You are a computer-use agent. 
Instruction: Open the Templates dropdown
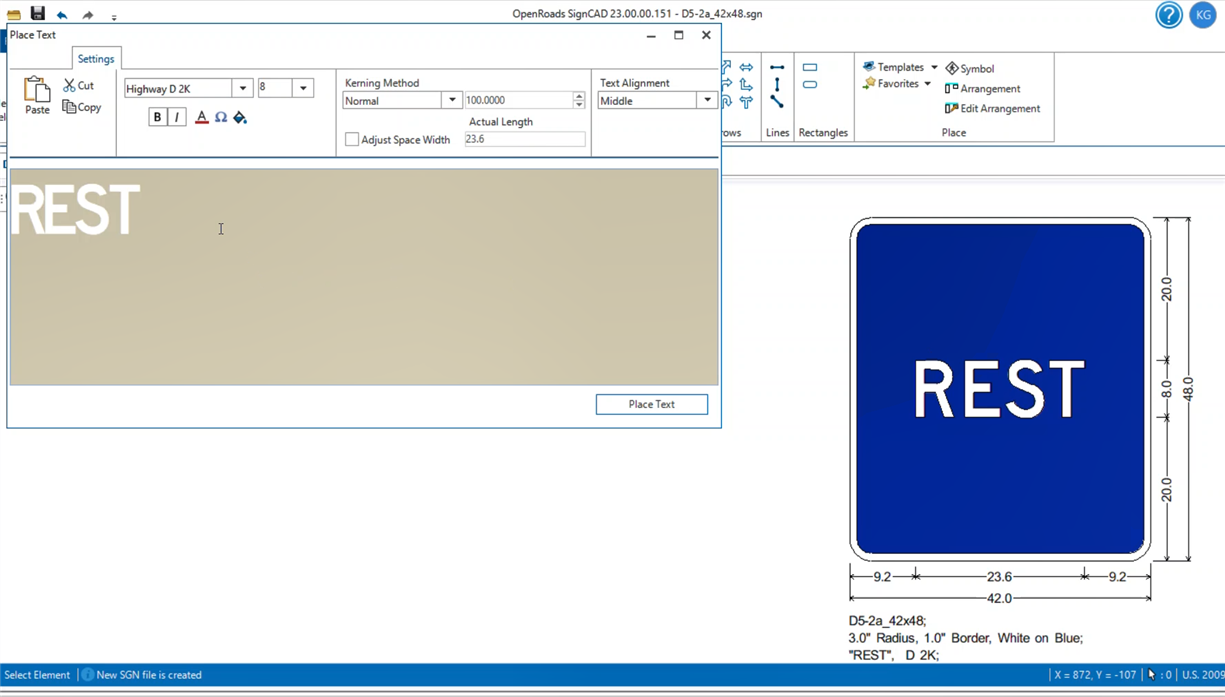[x=900, y=67]
